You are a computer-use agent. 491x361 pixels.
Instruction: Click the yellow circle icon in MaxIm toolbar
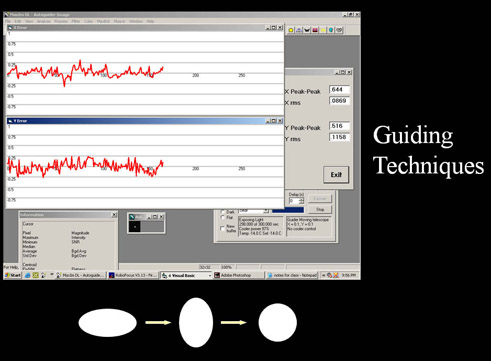291,30
